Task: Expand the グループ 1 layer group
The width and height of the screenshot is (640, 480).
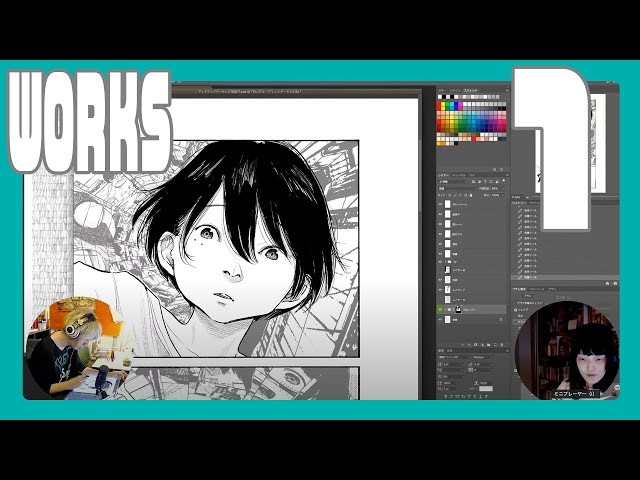Action: point(446,310)
